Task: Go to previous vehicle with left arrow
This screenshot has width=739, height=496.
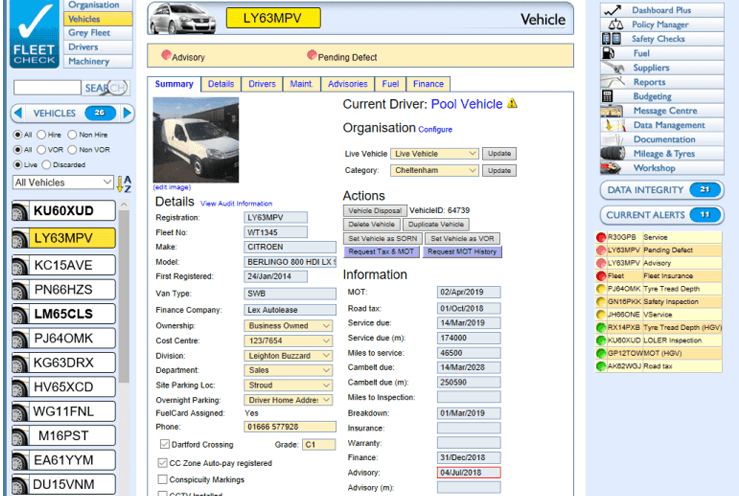Action: [x=20, y=113]
